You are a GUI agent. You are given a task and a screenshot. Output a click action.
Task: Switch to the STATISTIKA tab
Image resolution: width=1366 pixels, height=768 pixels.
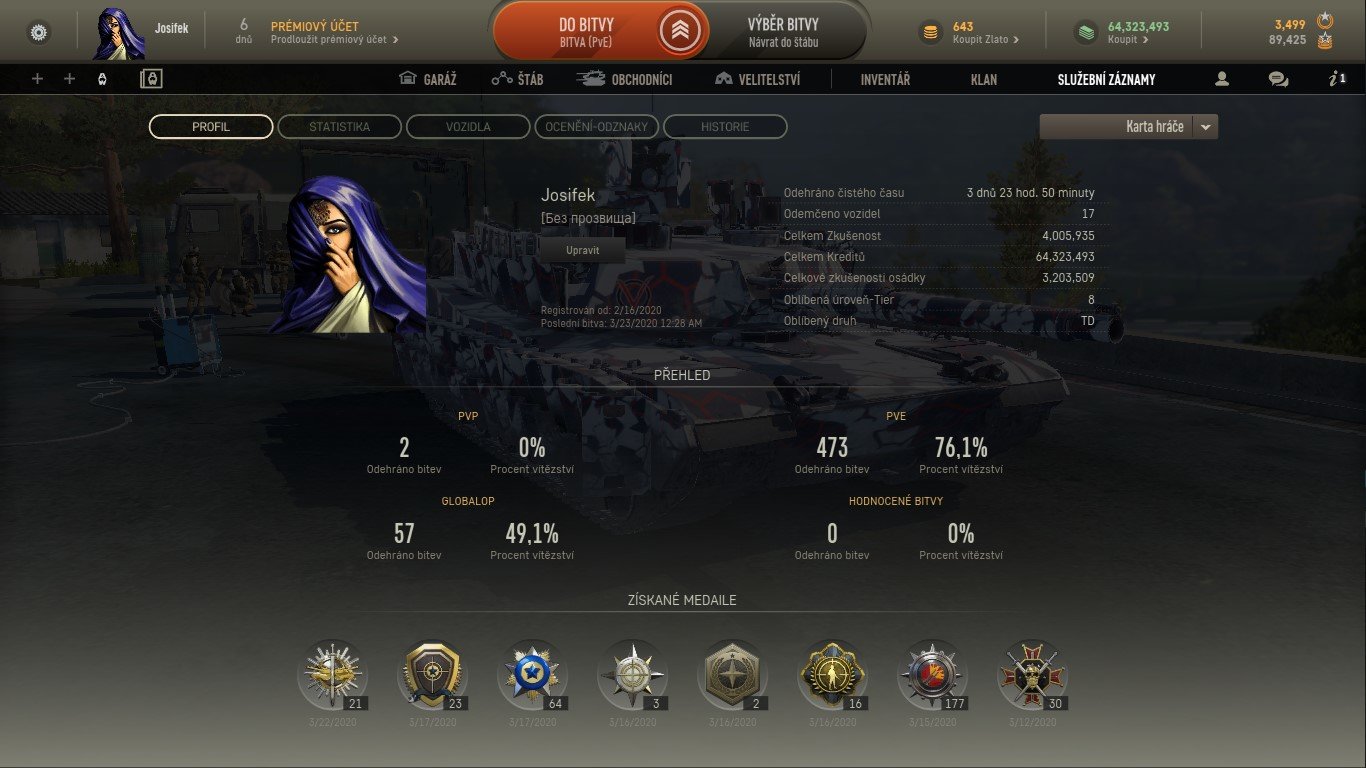(339, 127)
